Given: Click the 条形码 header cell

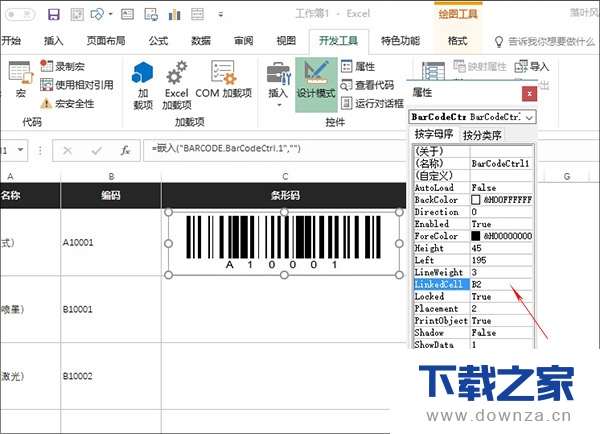Looking at the screenshot, I should 284,196.
